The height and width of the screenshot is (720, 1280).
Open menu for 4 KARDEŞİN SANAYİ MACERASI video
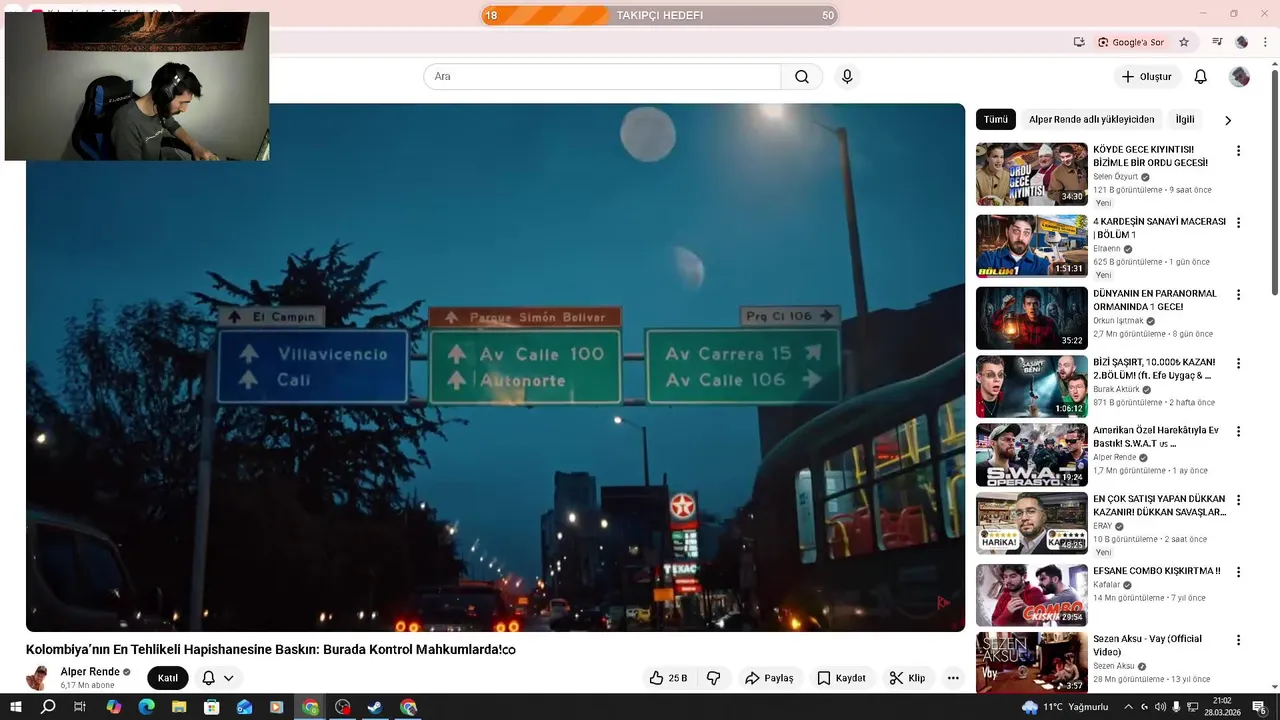coord(1238,223)
